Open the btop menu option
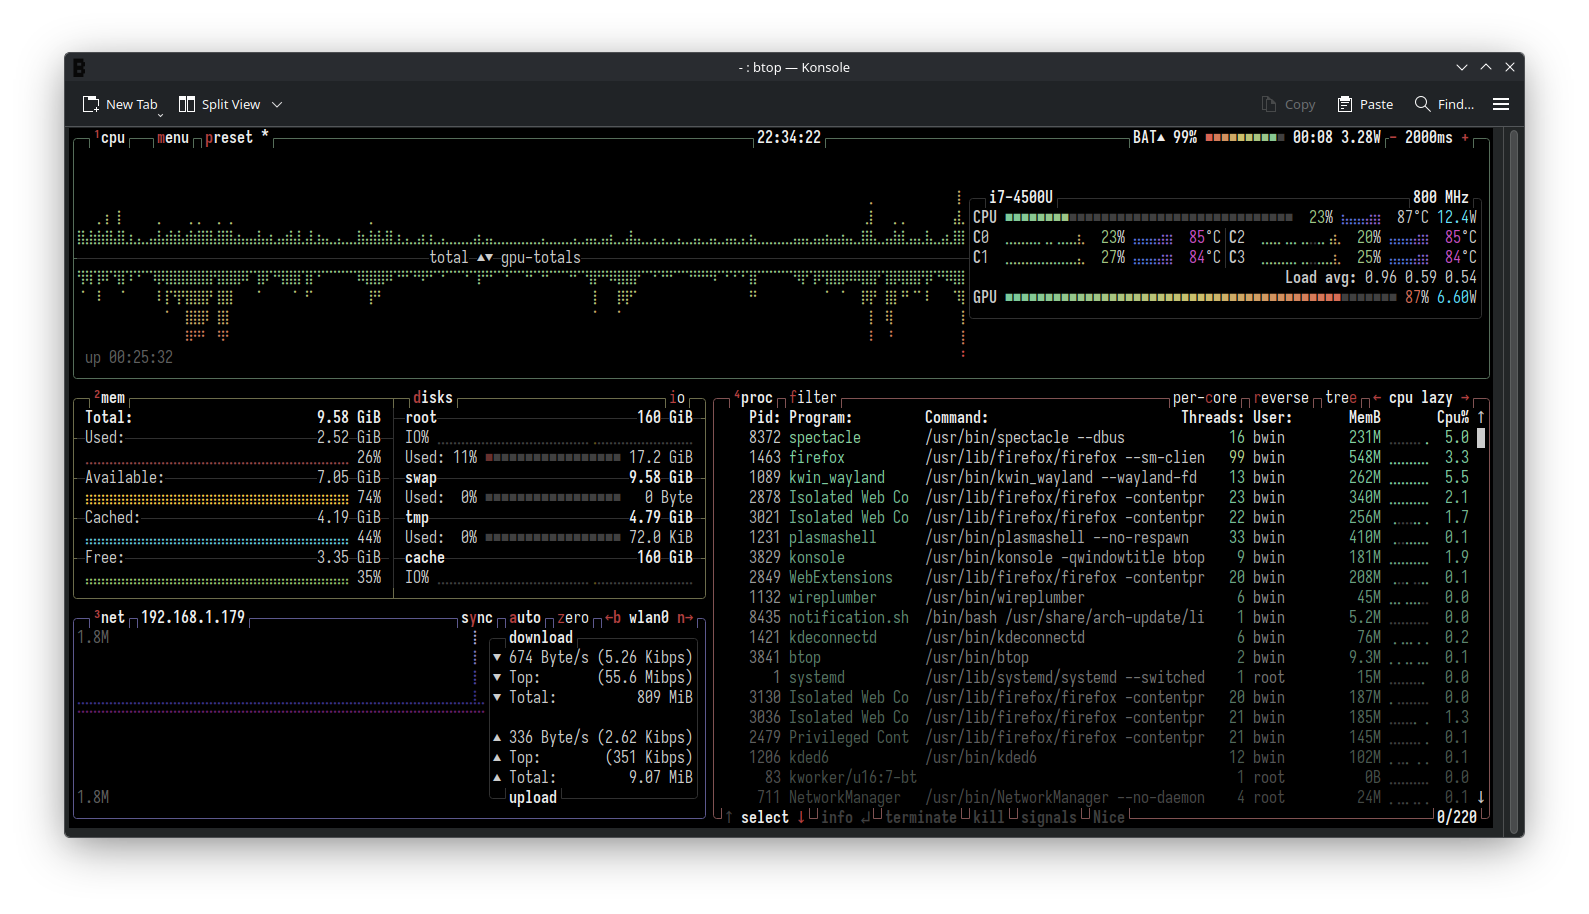The height and width of the screenshot is (914, 1589). [x=173, y=138]
